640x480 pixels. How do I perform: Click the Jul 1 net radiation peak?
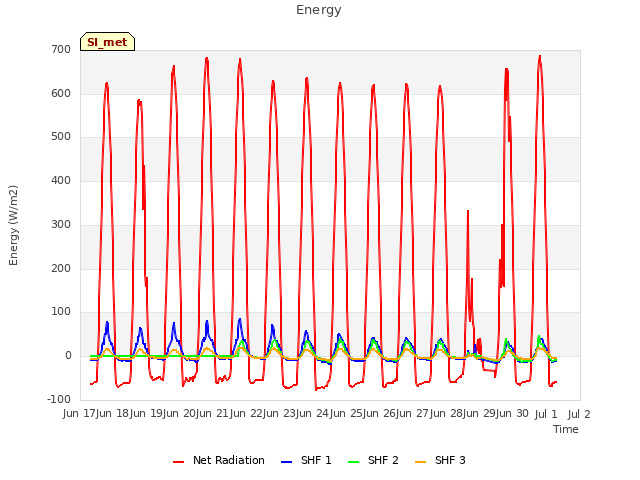[540, 56]
